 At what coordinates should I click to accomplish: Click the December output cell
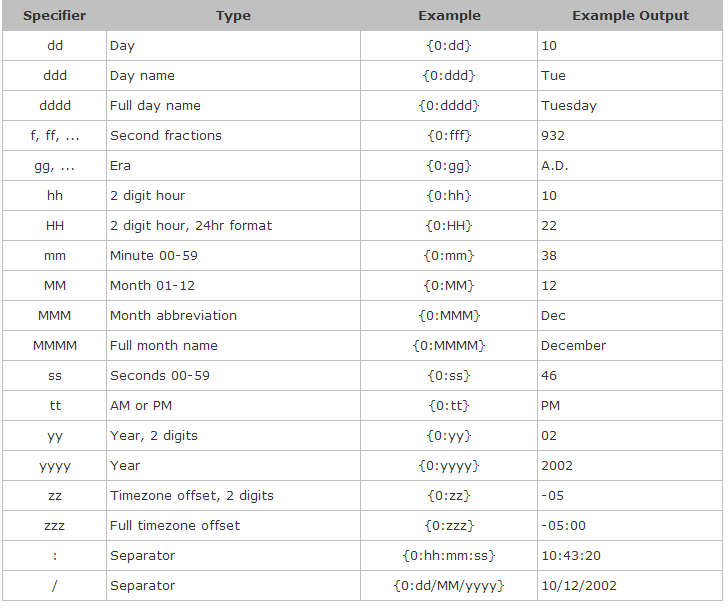[x=630, y=346]
